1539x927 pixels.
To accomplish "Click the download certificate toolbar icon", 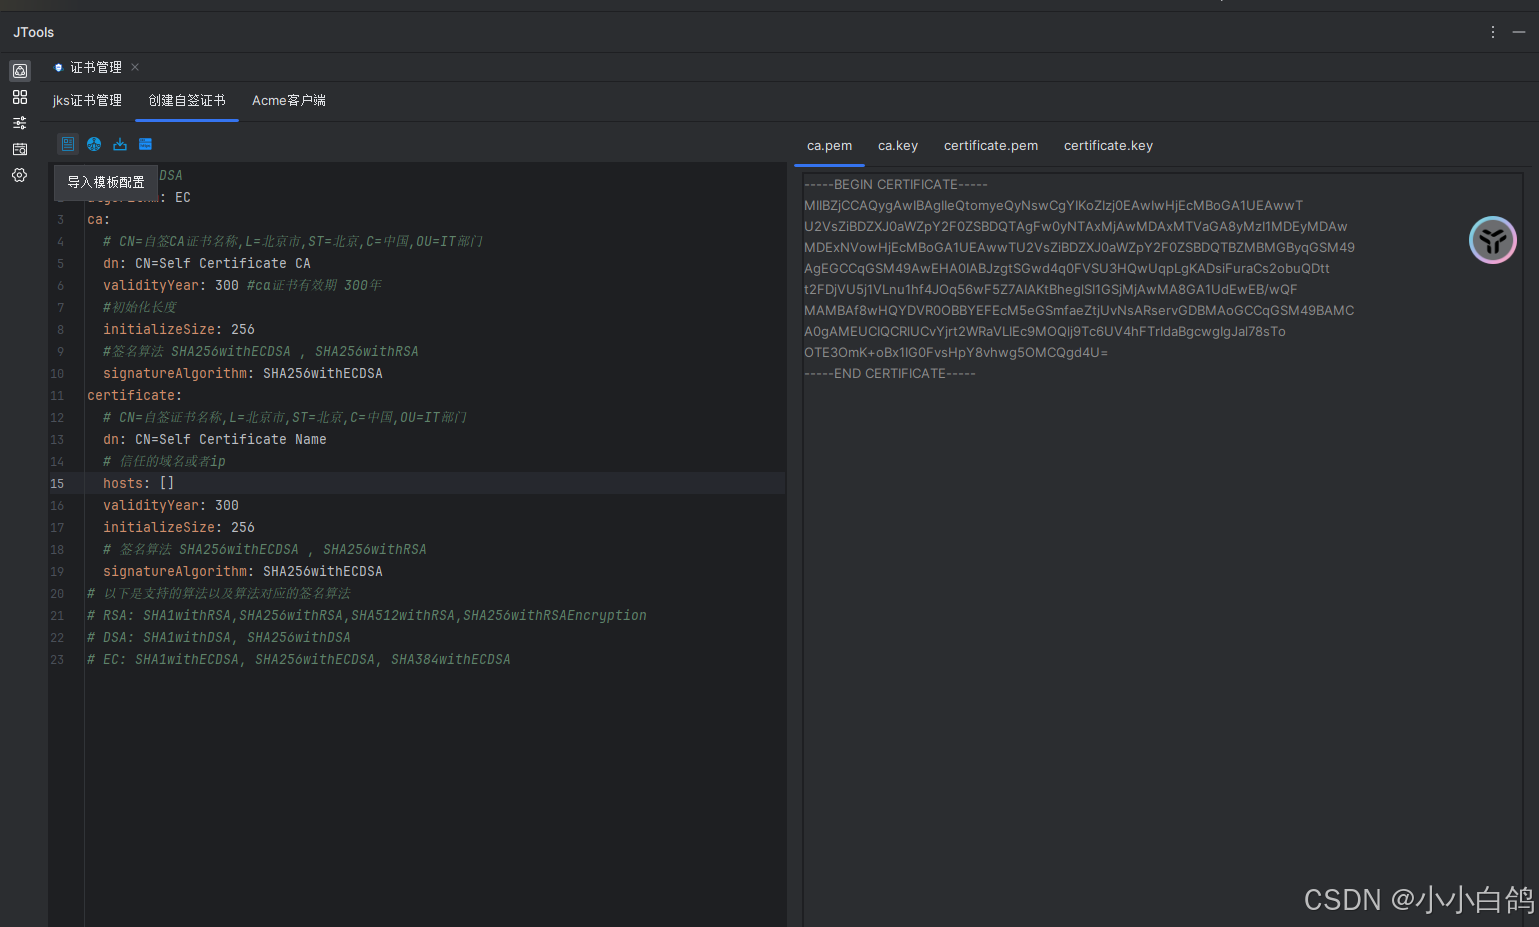I will pos(120,144).
